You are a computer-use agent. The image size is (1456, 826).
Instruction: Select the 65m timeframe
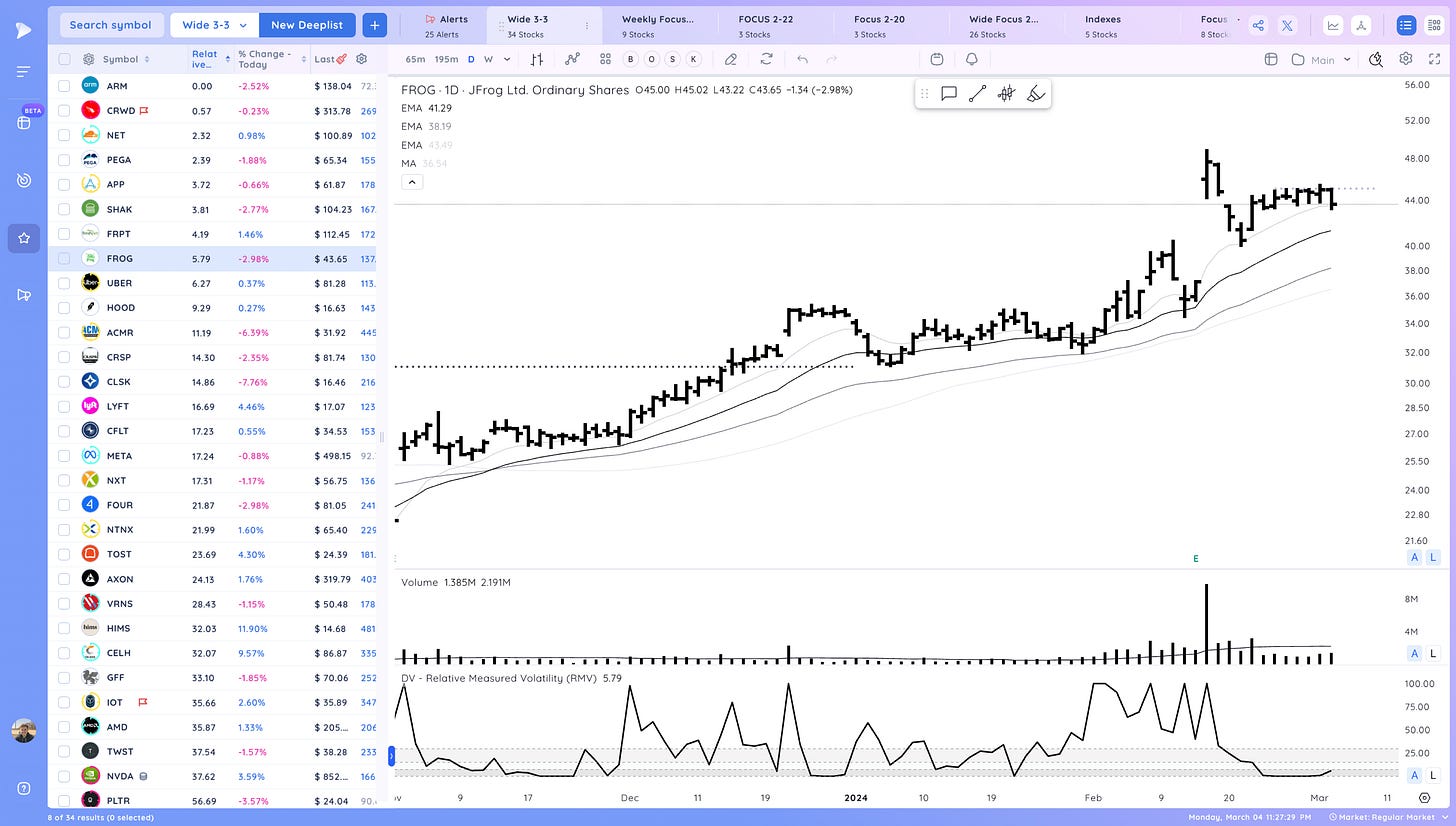[x=415, y=59]
